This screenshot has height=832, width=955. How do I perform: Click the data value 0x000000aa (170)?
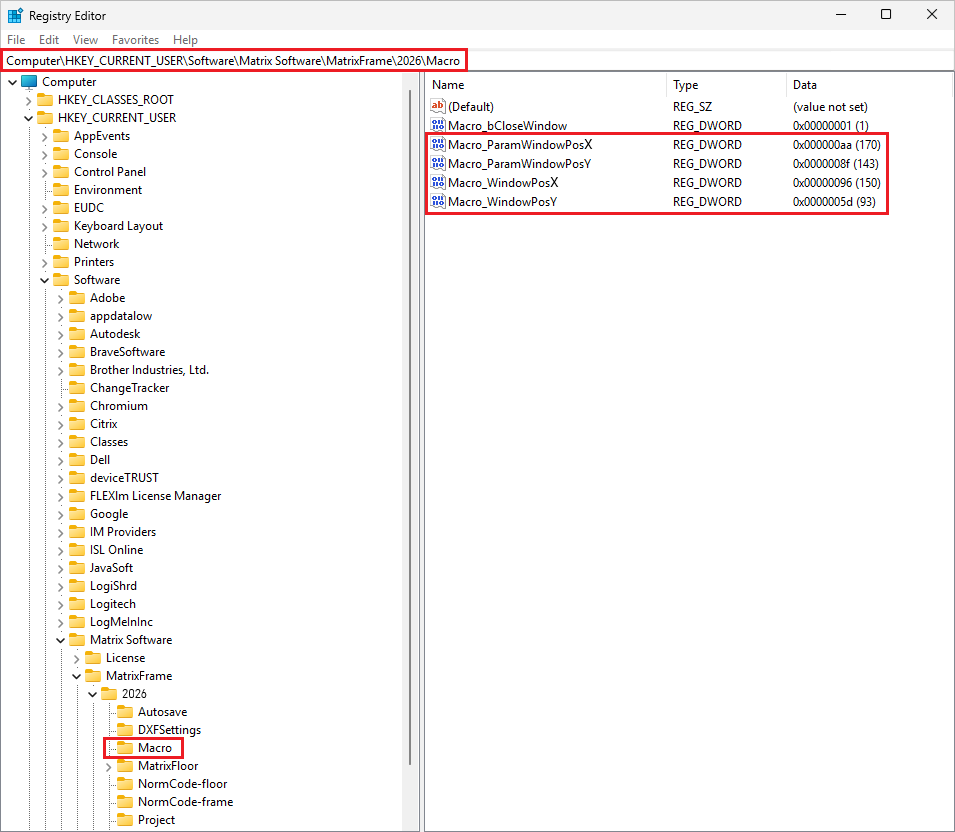(x=837, y=144)
